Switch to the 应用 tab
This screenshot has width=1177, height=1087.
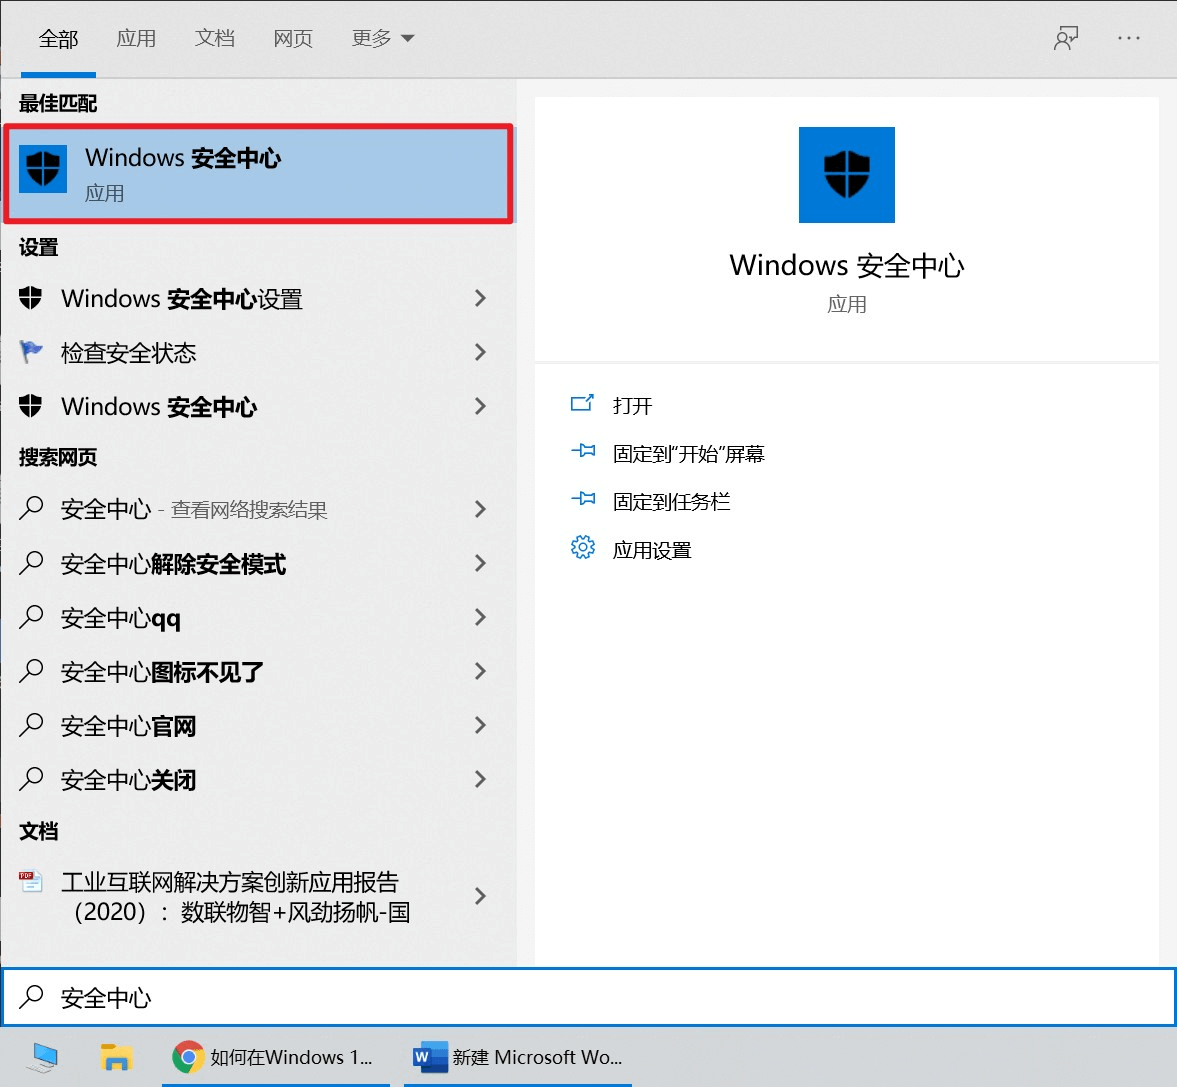point(136,37)
